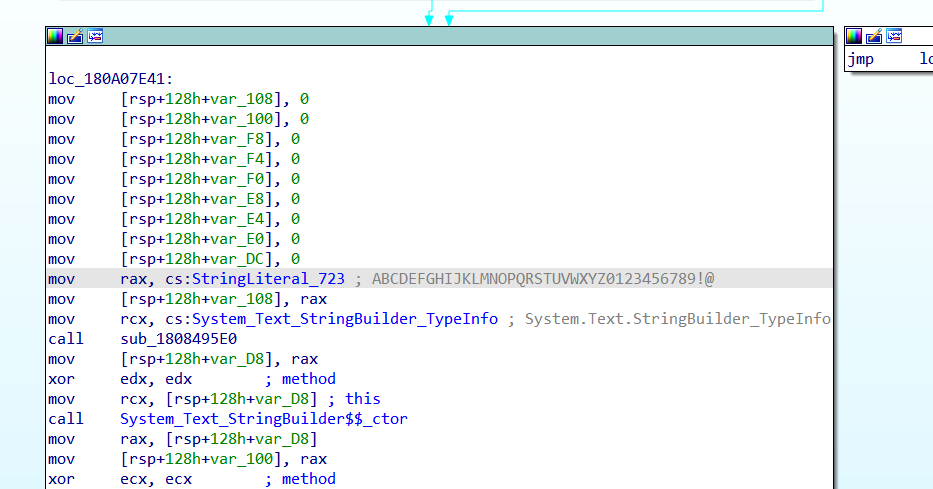Click StringLiteral_723 reference

268,279
